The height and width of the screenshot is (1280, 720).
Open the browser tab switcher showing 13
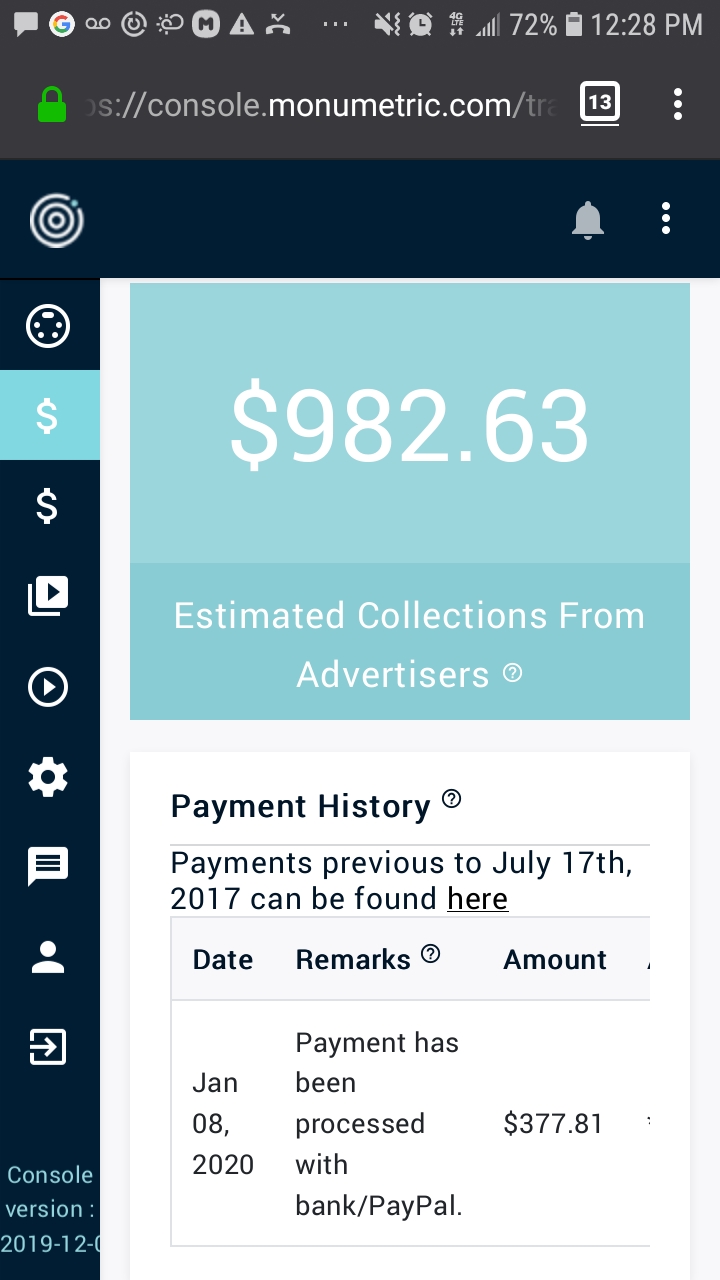click(x=599, y=103)
